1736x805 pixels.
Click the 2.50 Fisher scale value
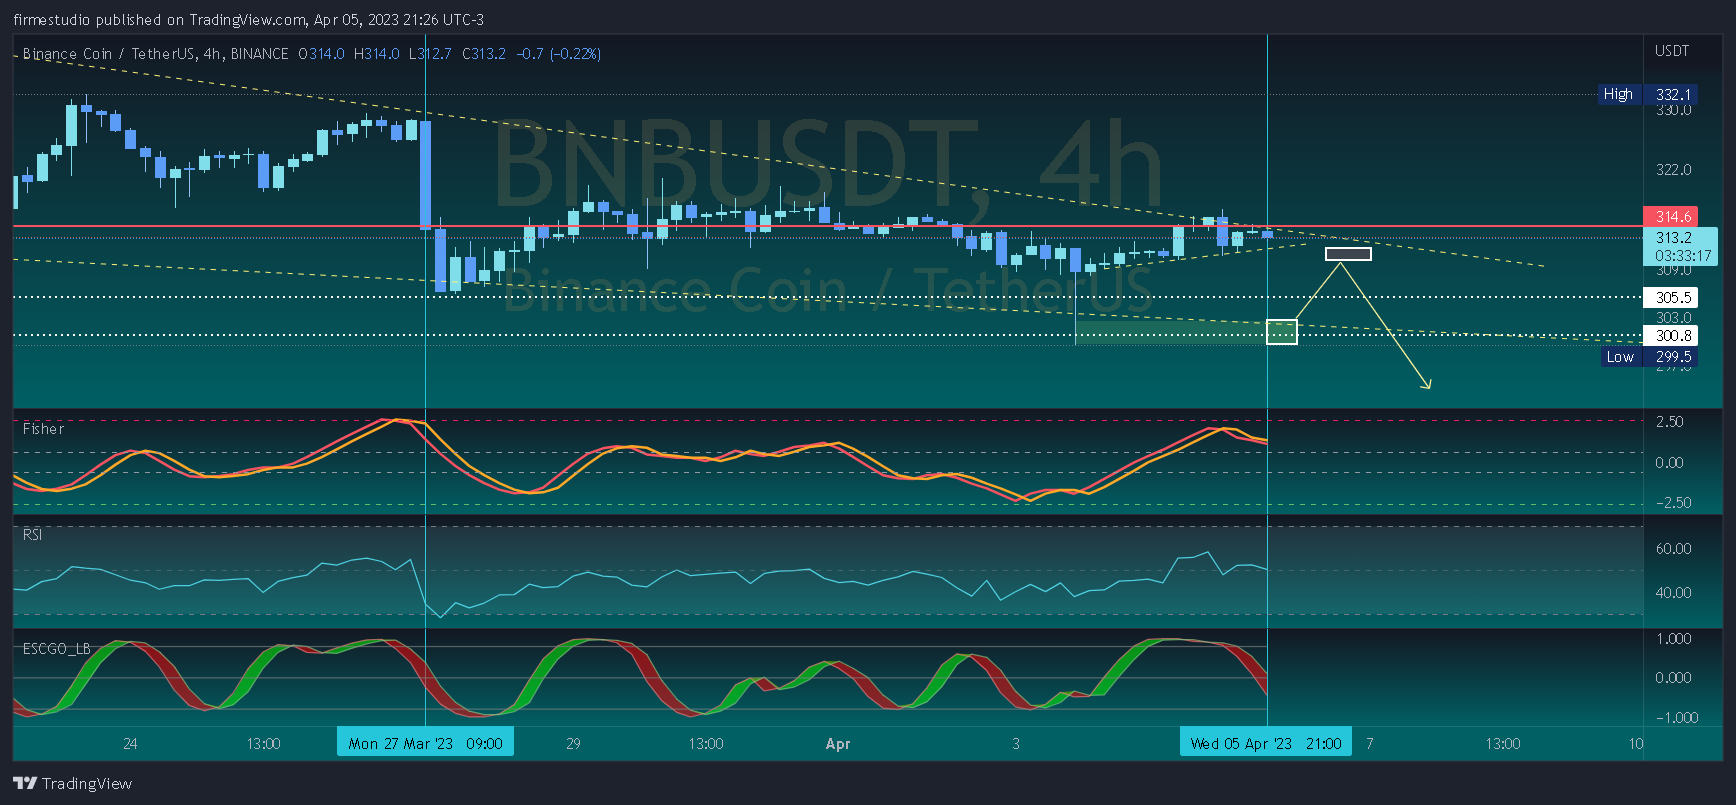[x=1669, y=421]
